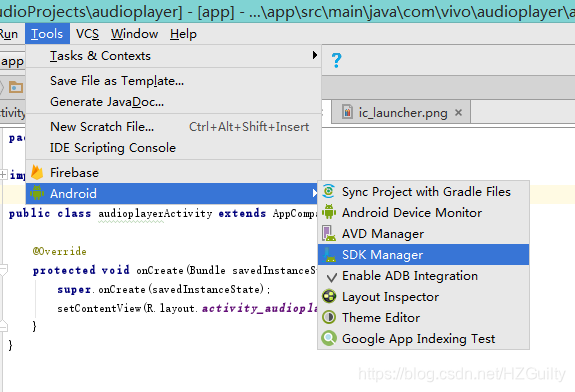Click setContentView code line
The image size is (575, 392).
coord(187,308)
